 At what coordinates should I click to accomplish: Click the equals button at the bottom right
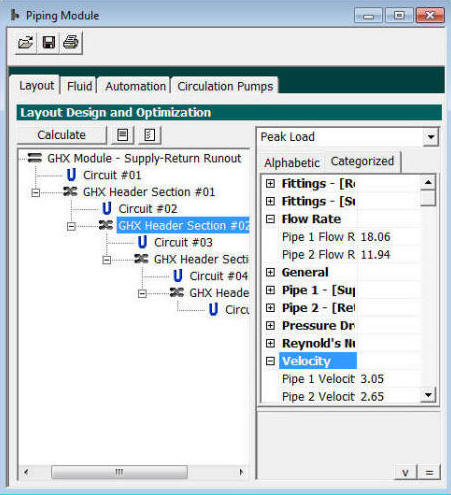point(429,472)
